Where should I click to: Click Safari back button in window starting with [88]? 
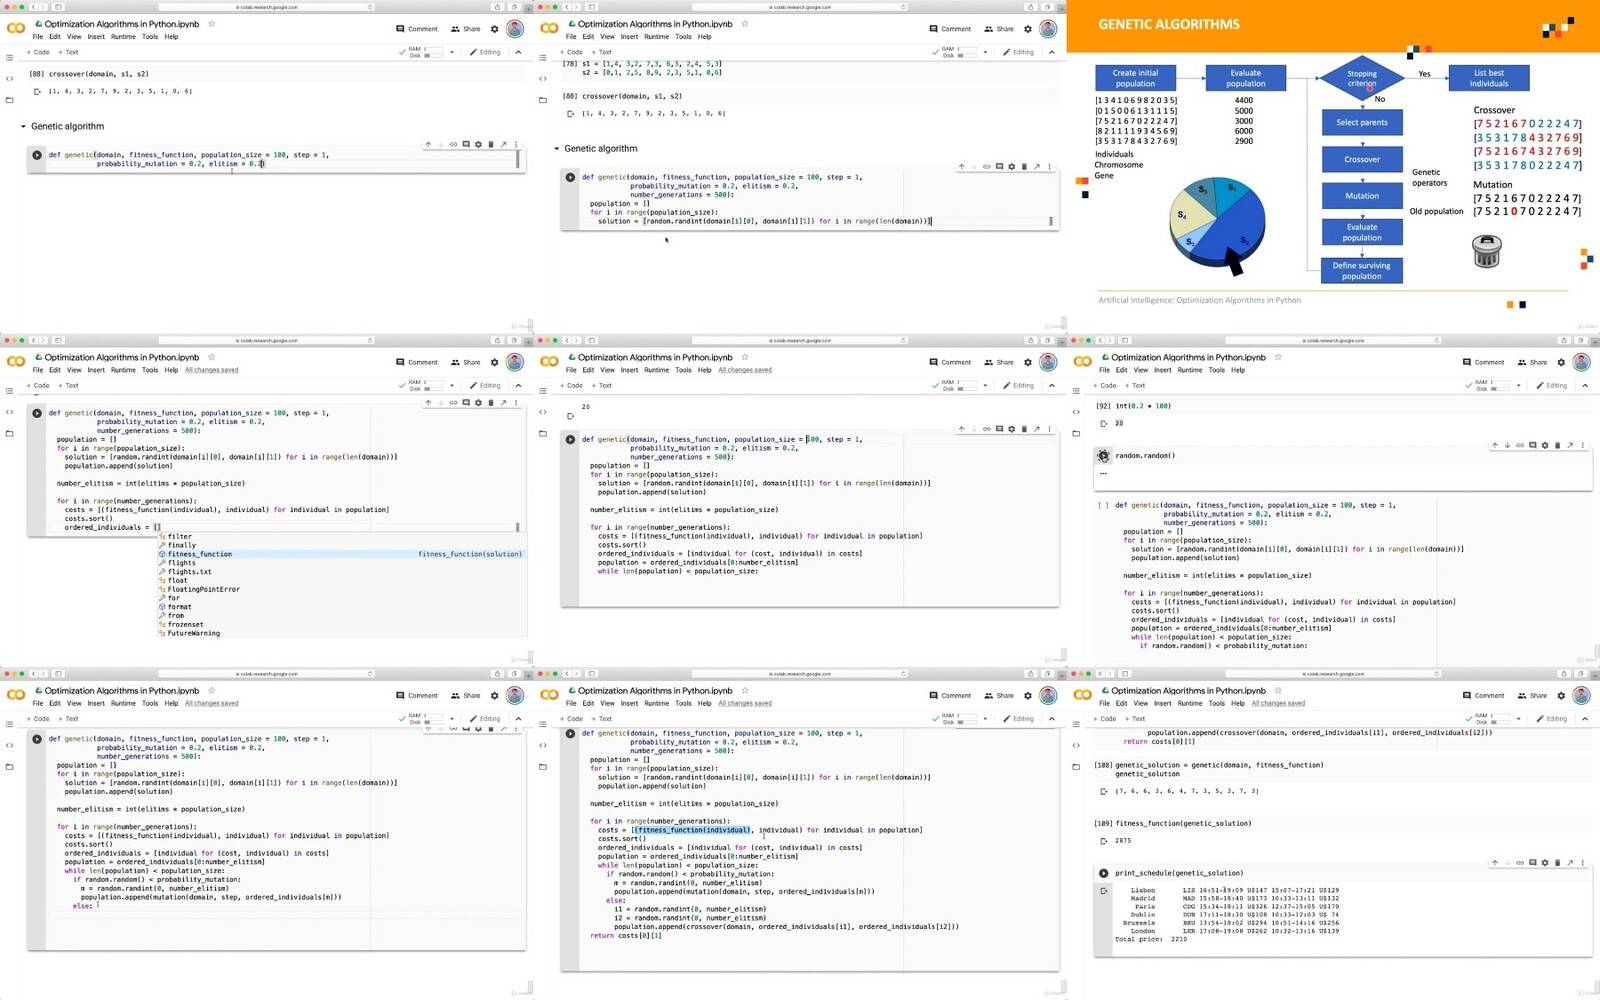click(33, 7)
